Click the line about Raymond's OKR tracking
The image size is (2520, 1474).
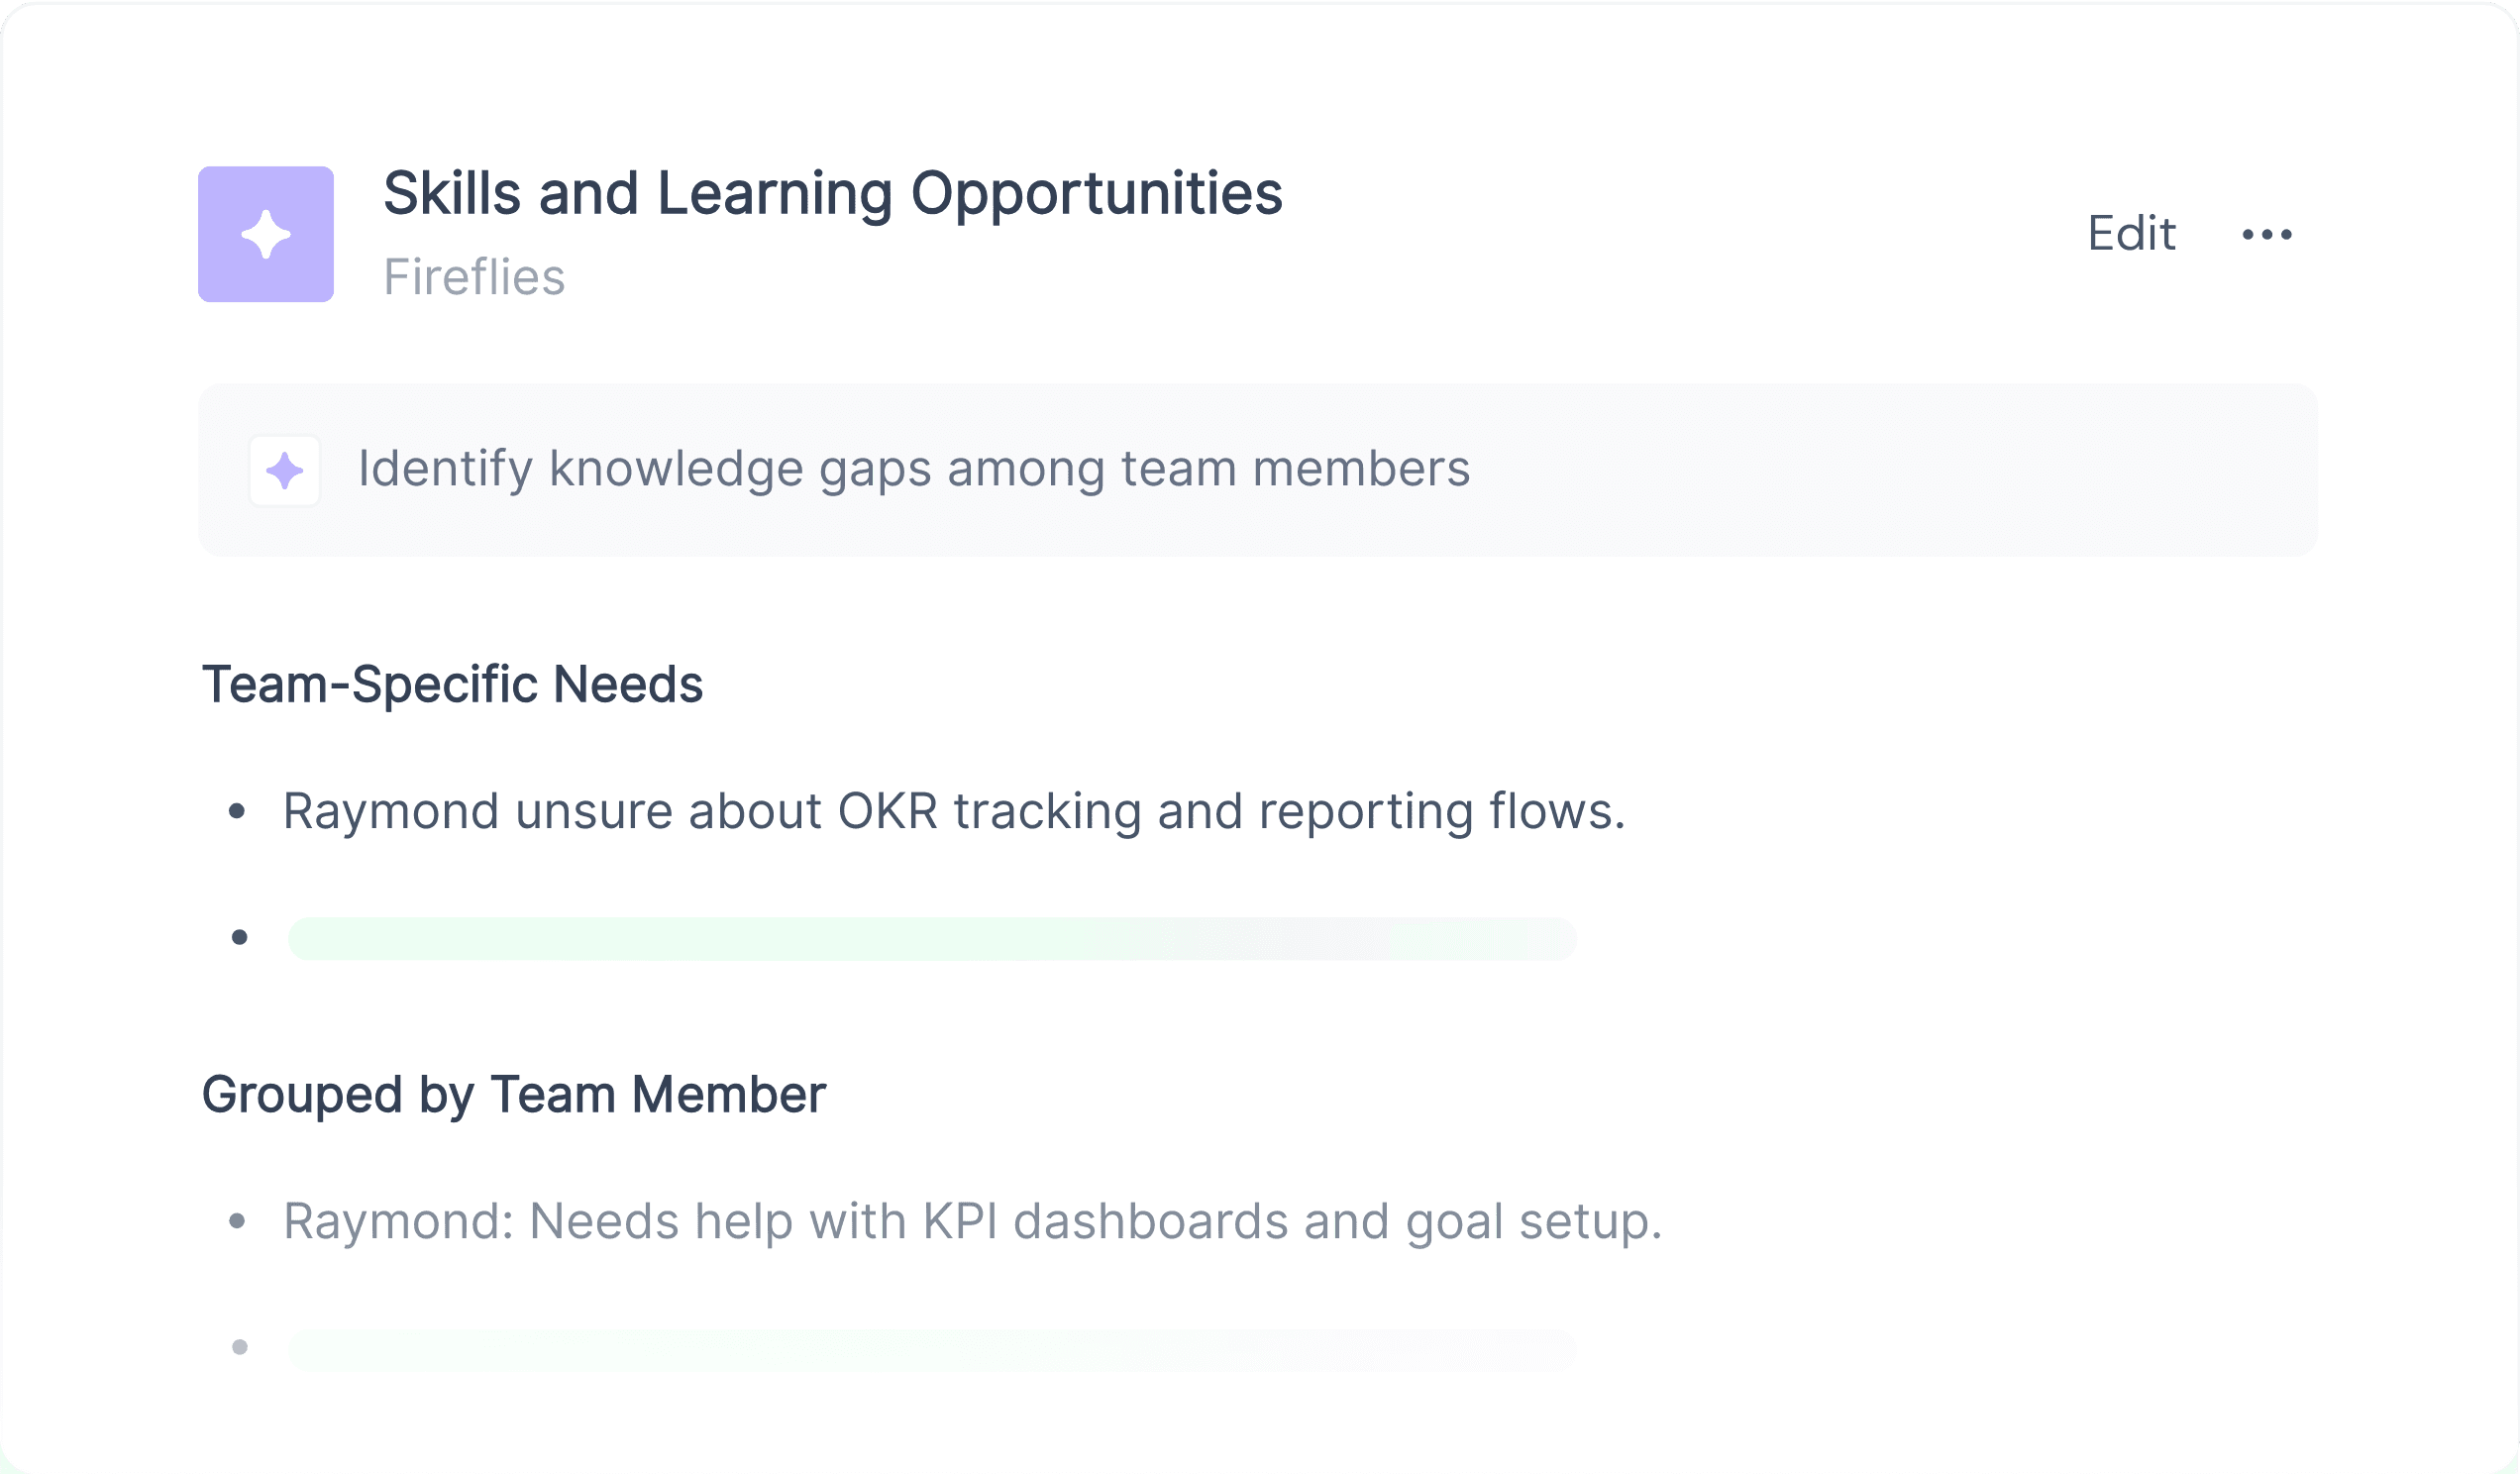pos(954,811)
